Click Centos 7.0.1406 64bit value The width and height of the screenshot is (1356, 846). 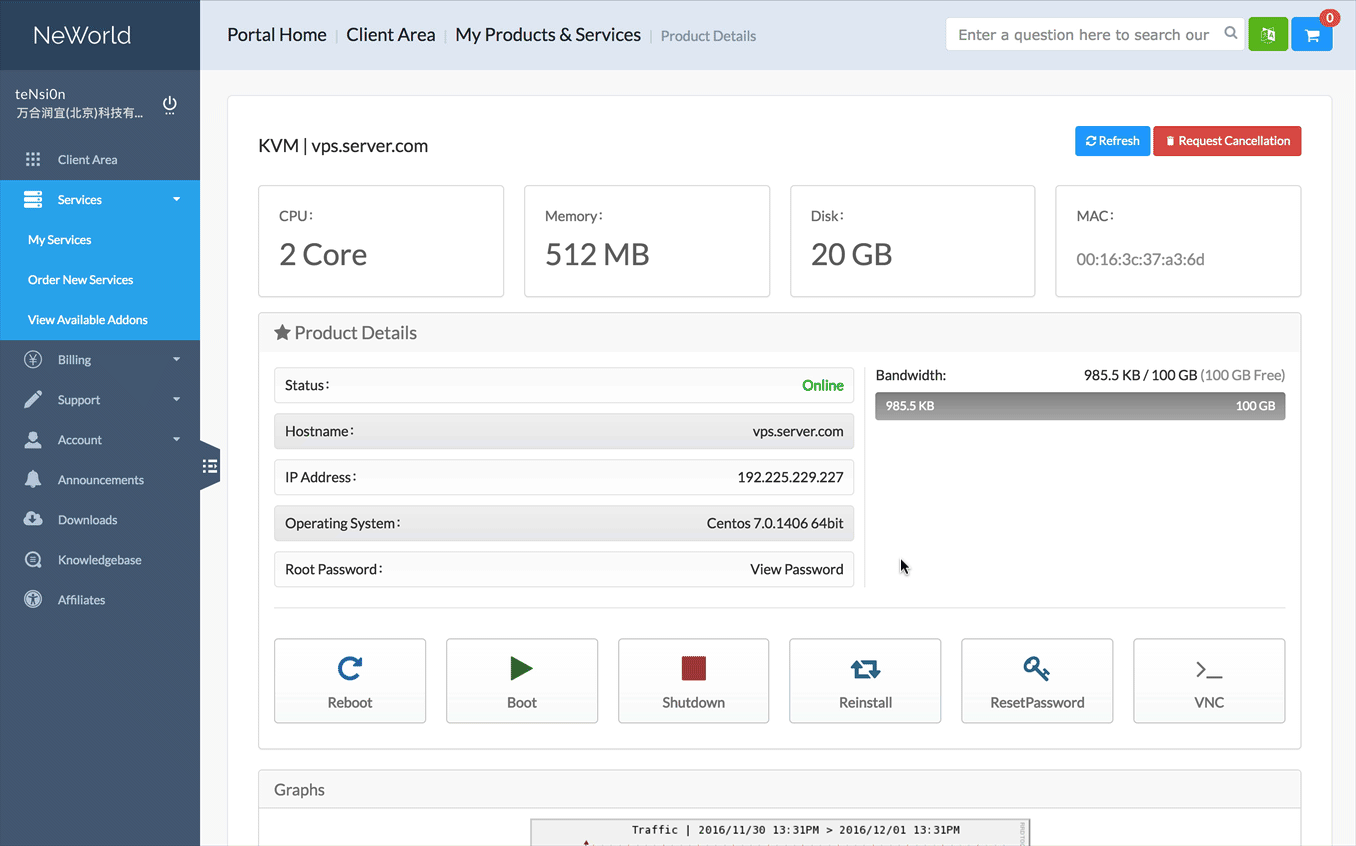775,523
